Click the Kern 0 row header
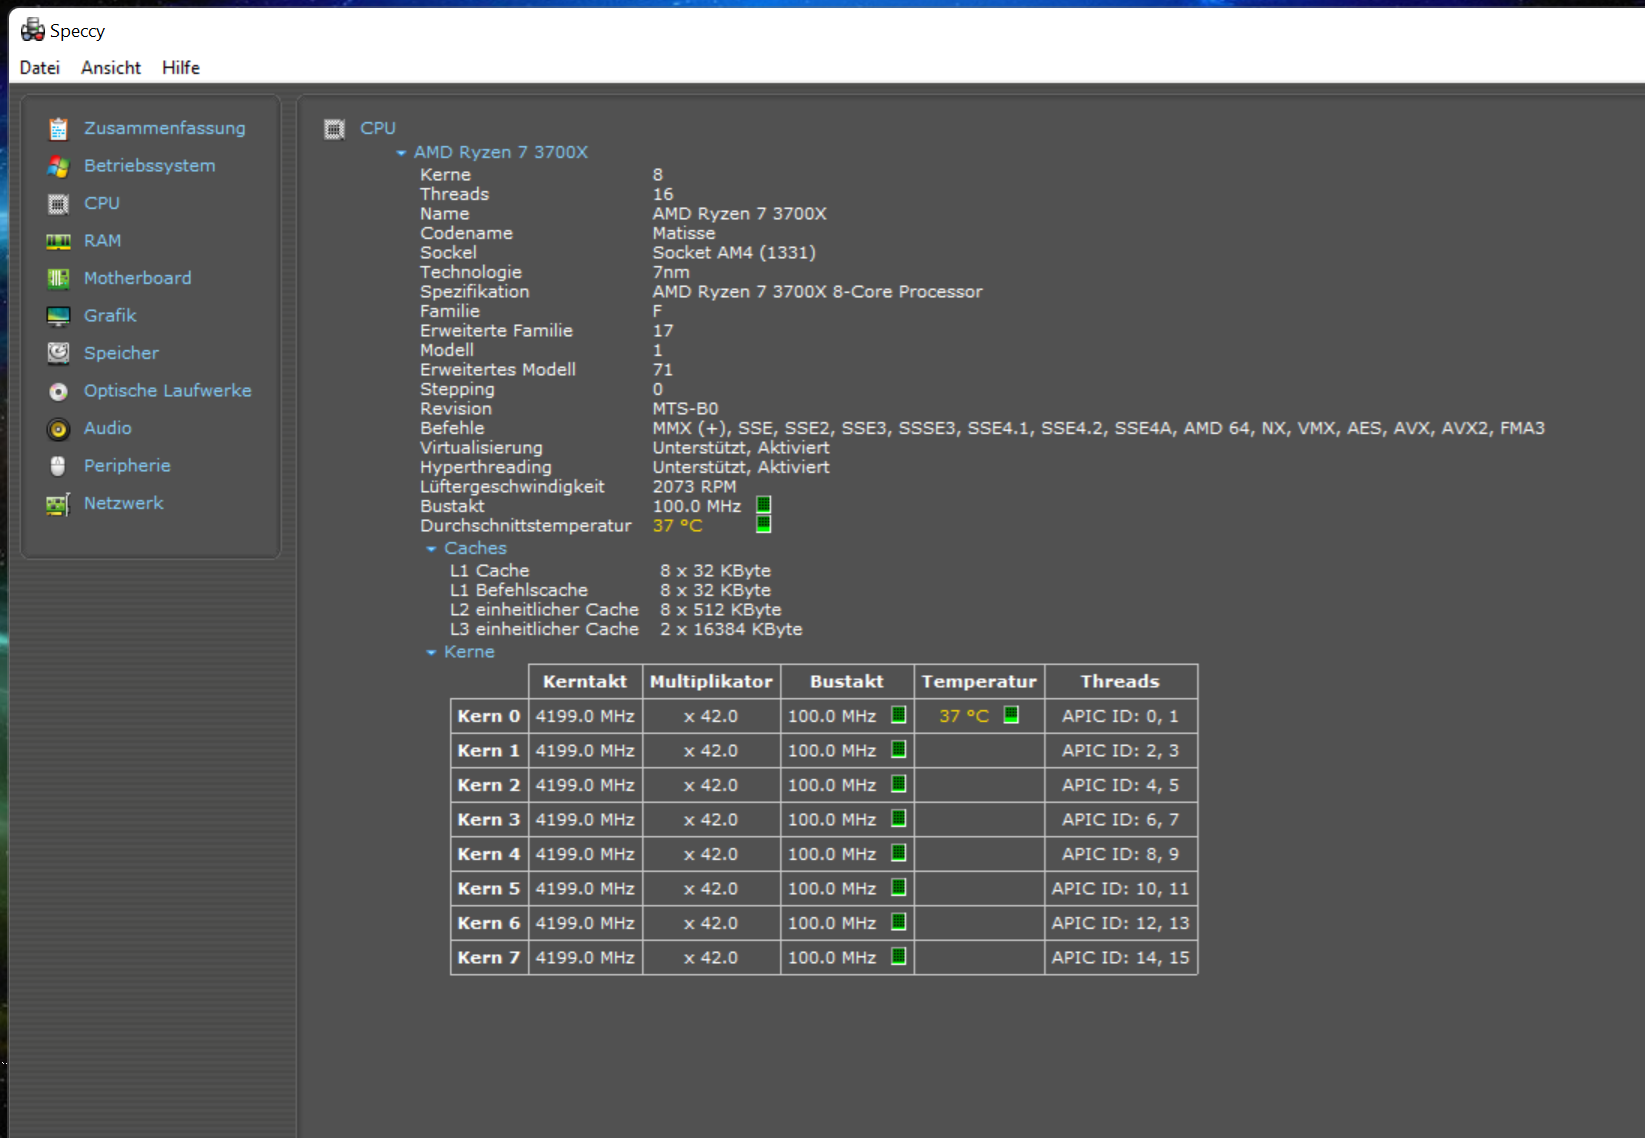 tap(489, 716)
